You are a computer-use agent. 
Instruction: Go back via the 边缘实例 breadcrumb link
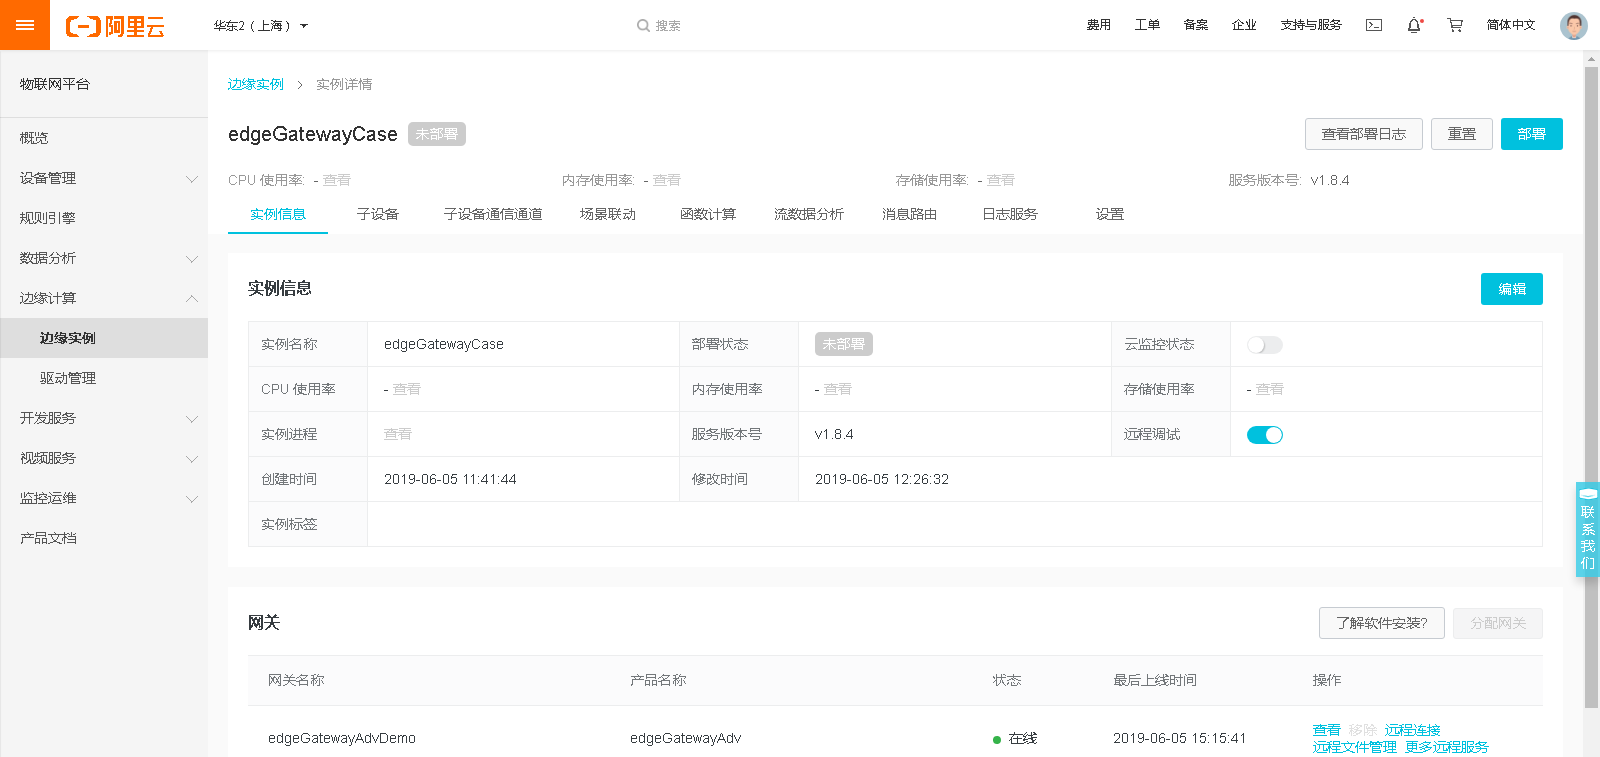(x=256, y=84)
